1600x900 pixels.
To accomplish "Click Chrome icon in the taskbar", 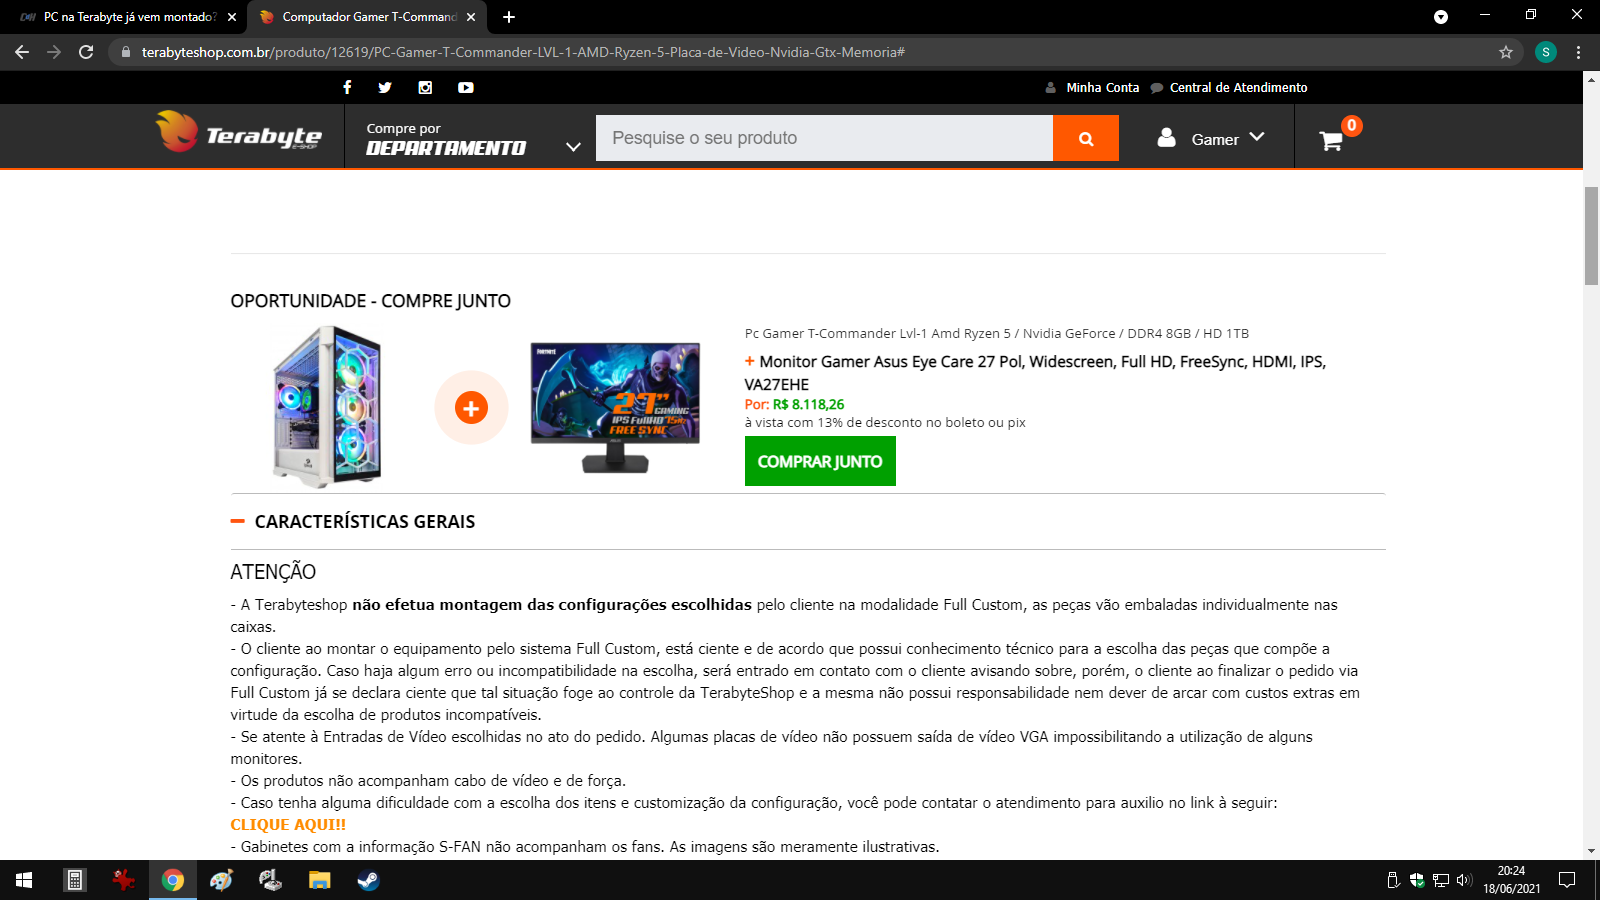I will click(172, 880).
